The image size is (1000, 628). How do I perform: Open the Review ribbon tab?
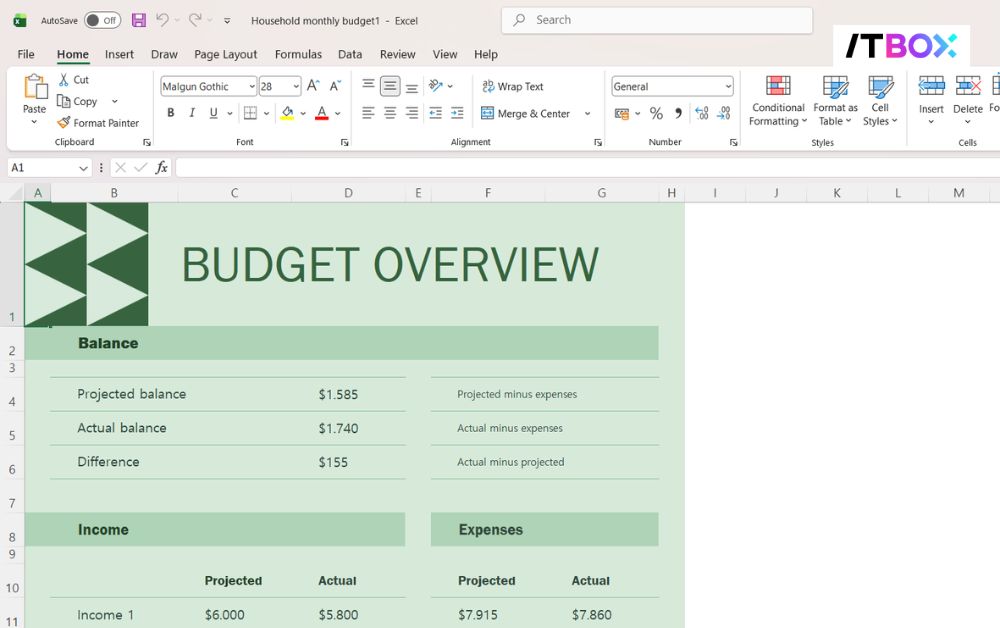[397, 55]
